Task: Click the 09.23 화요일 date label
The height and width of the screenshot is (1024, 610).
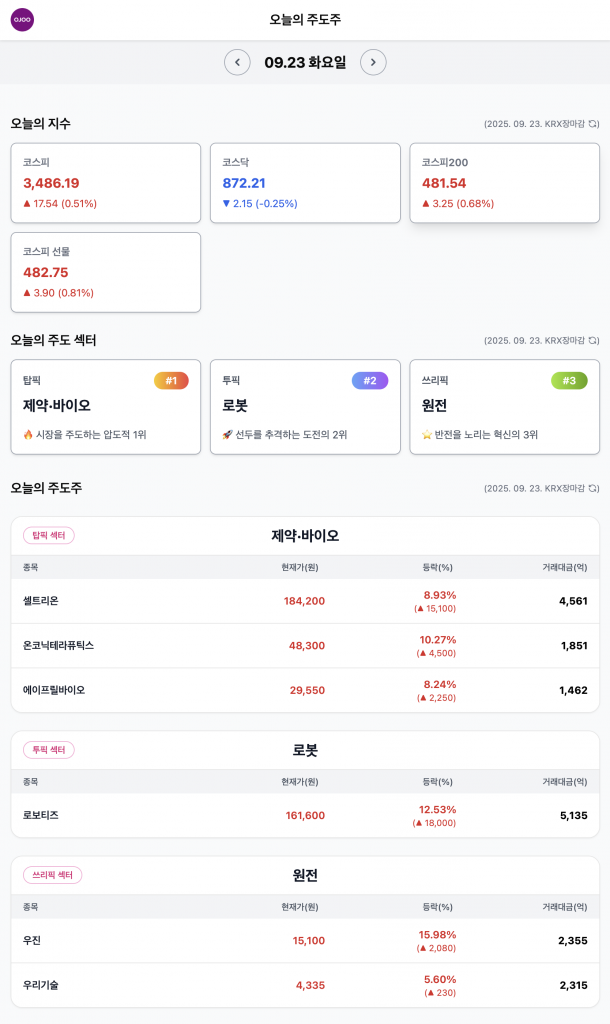Action: (305, 62)
